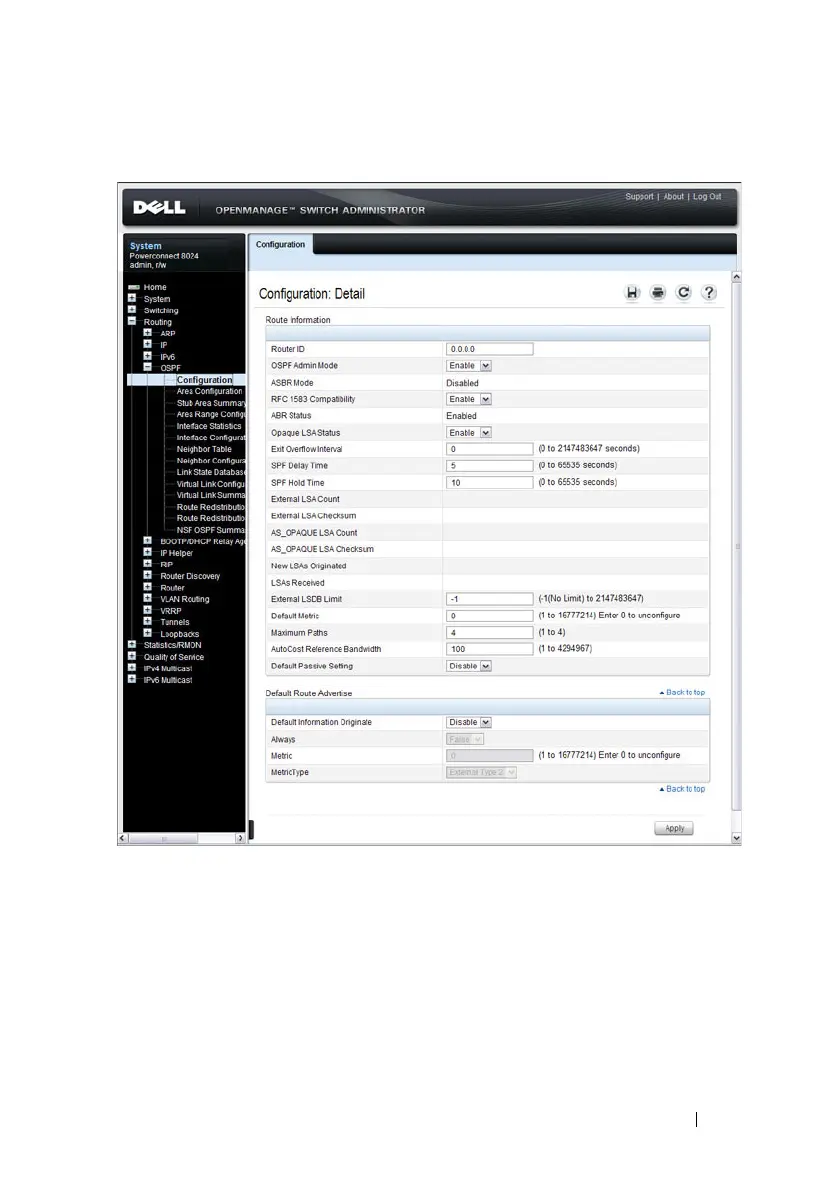Click the SPF Delay Time field
The height and width of the screenshot is (1192, 840).
click(x=490, y=466)
